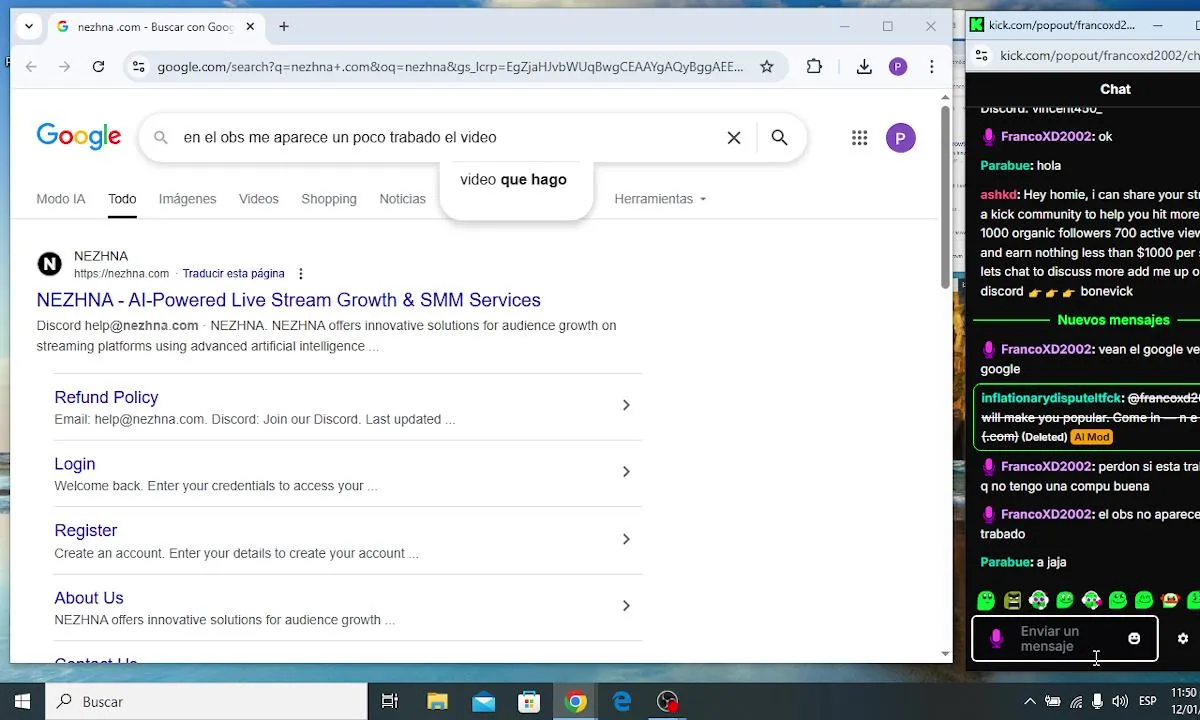Open the Google apps grid
Image resolution: width=1200 pixels, height=720 pixels.
(x=860, y=138)
